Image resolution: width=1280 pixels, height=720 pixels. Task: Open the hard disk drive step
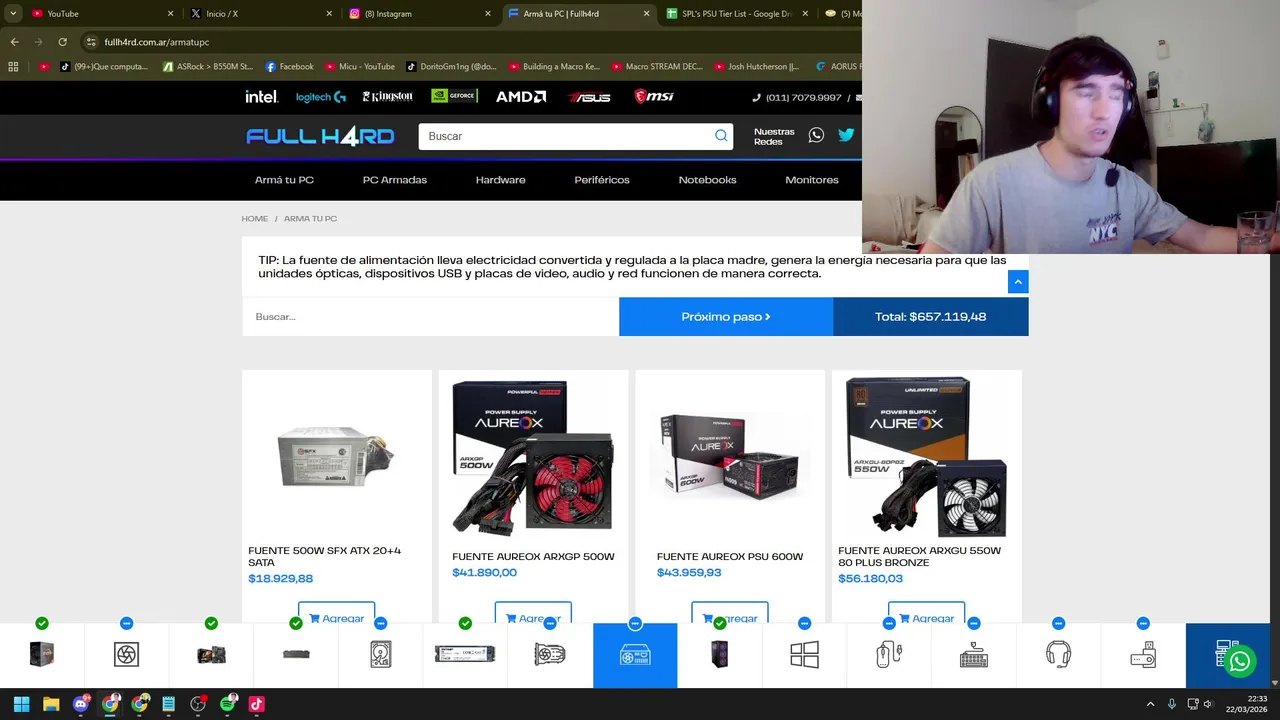pos(380,655)
